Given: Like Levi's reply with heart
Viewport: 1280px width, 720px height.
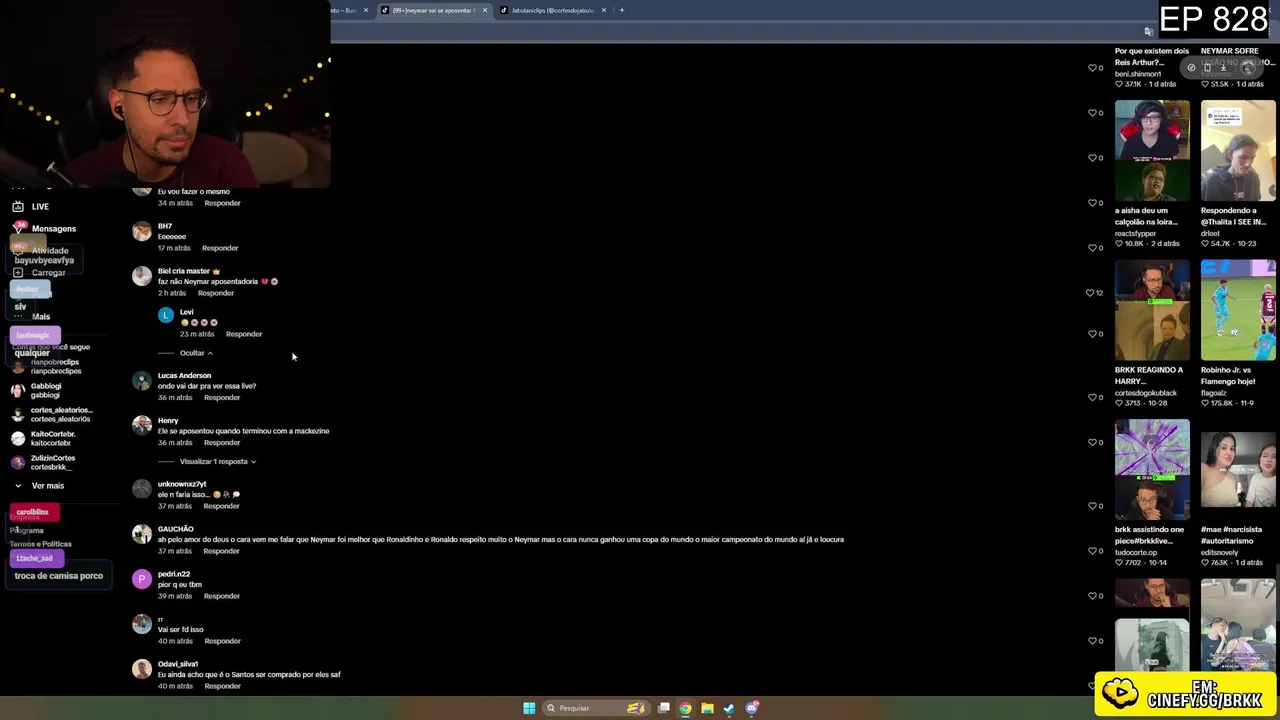Looking at the screenshot, I should 1093,334.
